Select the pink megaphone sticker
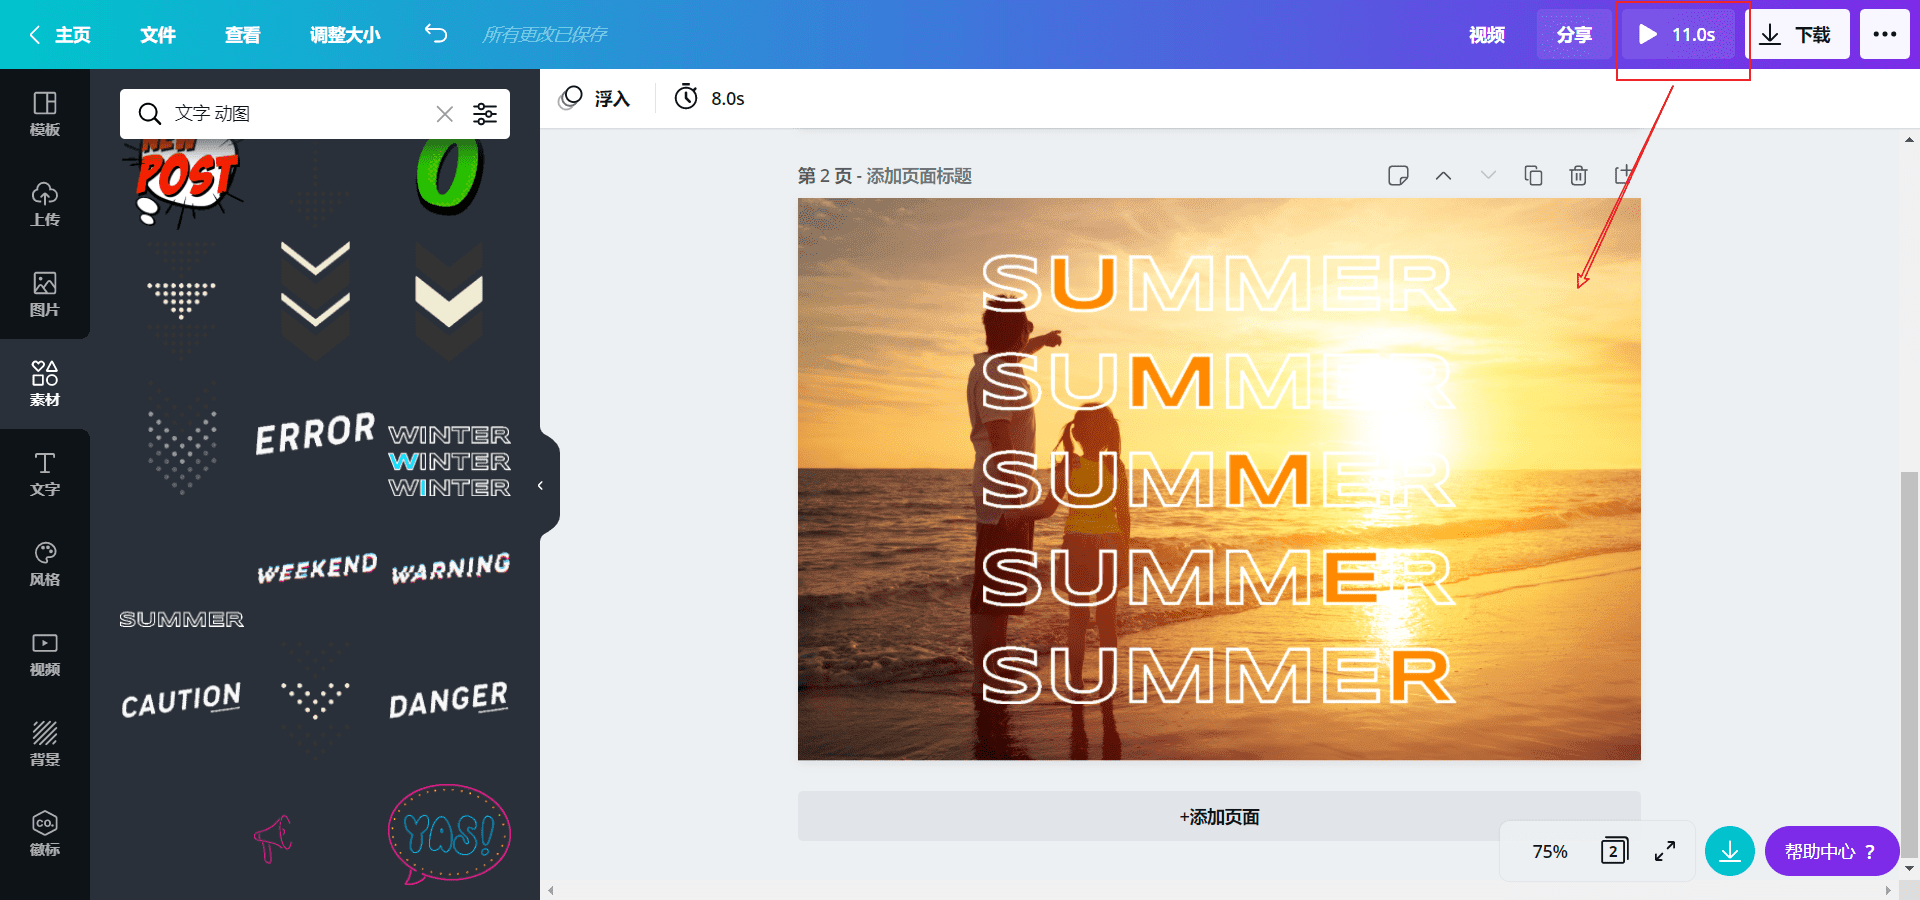Screen dimensions: 1920x900 coord(272,838)
